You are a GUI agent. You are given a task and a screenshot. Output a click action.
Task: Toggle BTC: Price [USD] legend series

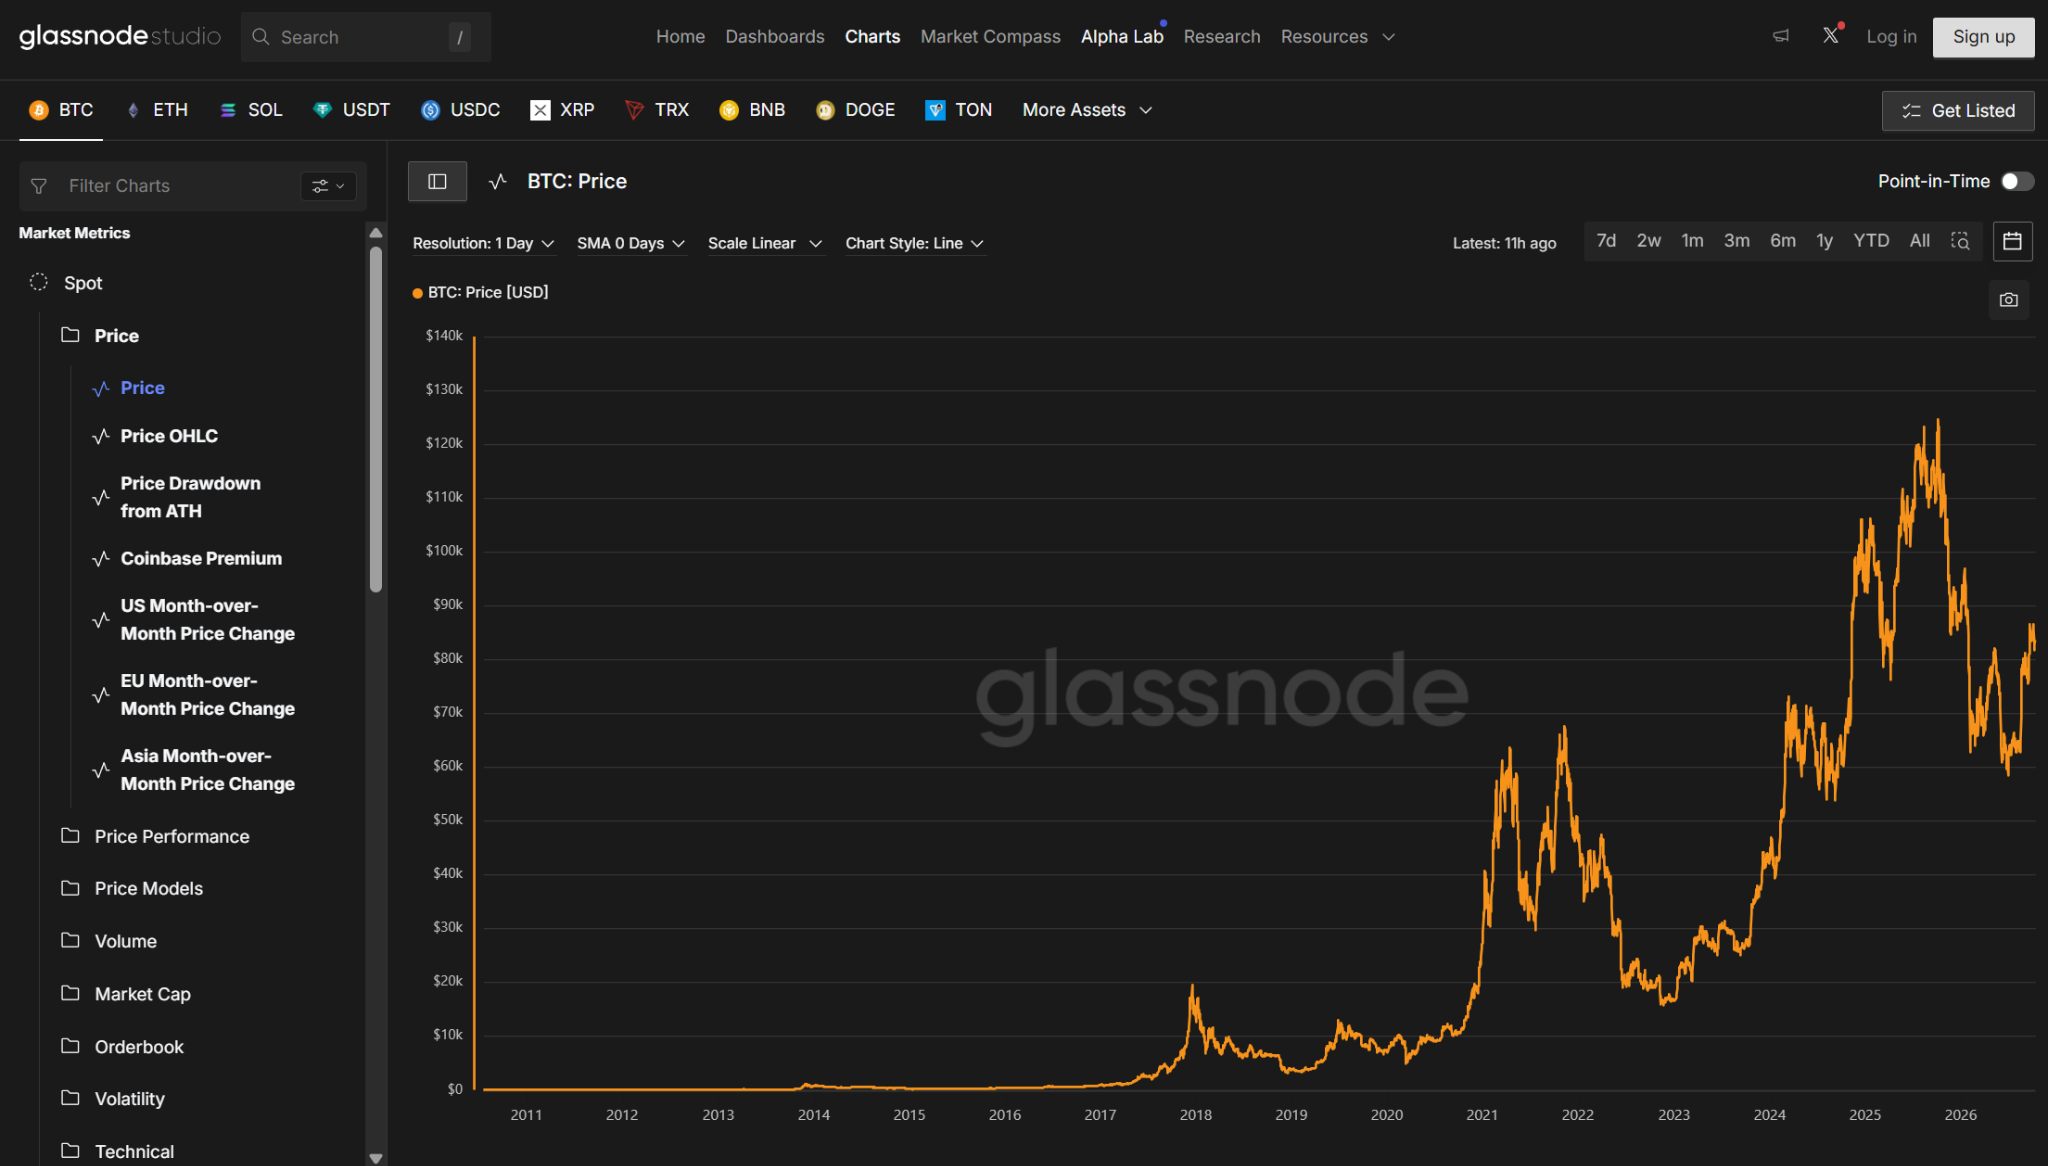point(481,292)
